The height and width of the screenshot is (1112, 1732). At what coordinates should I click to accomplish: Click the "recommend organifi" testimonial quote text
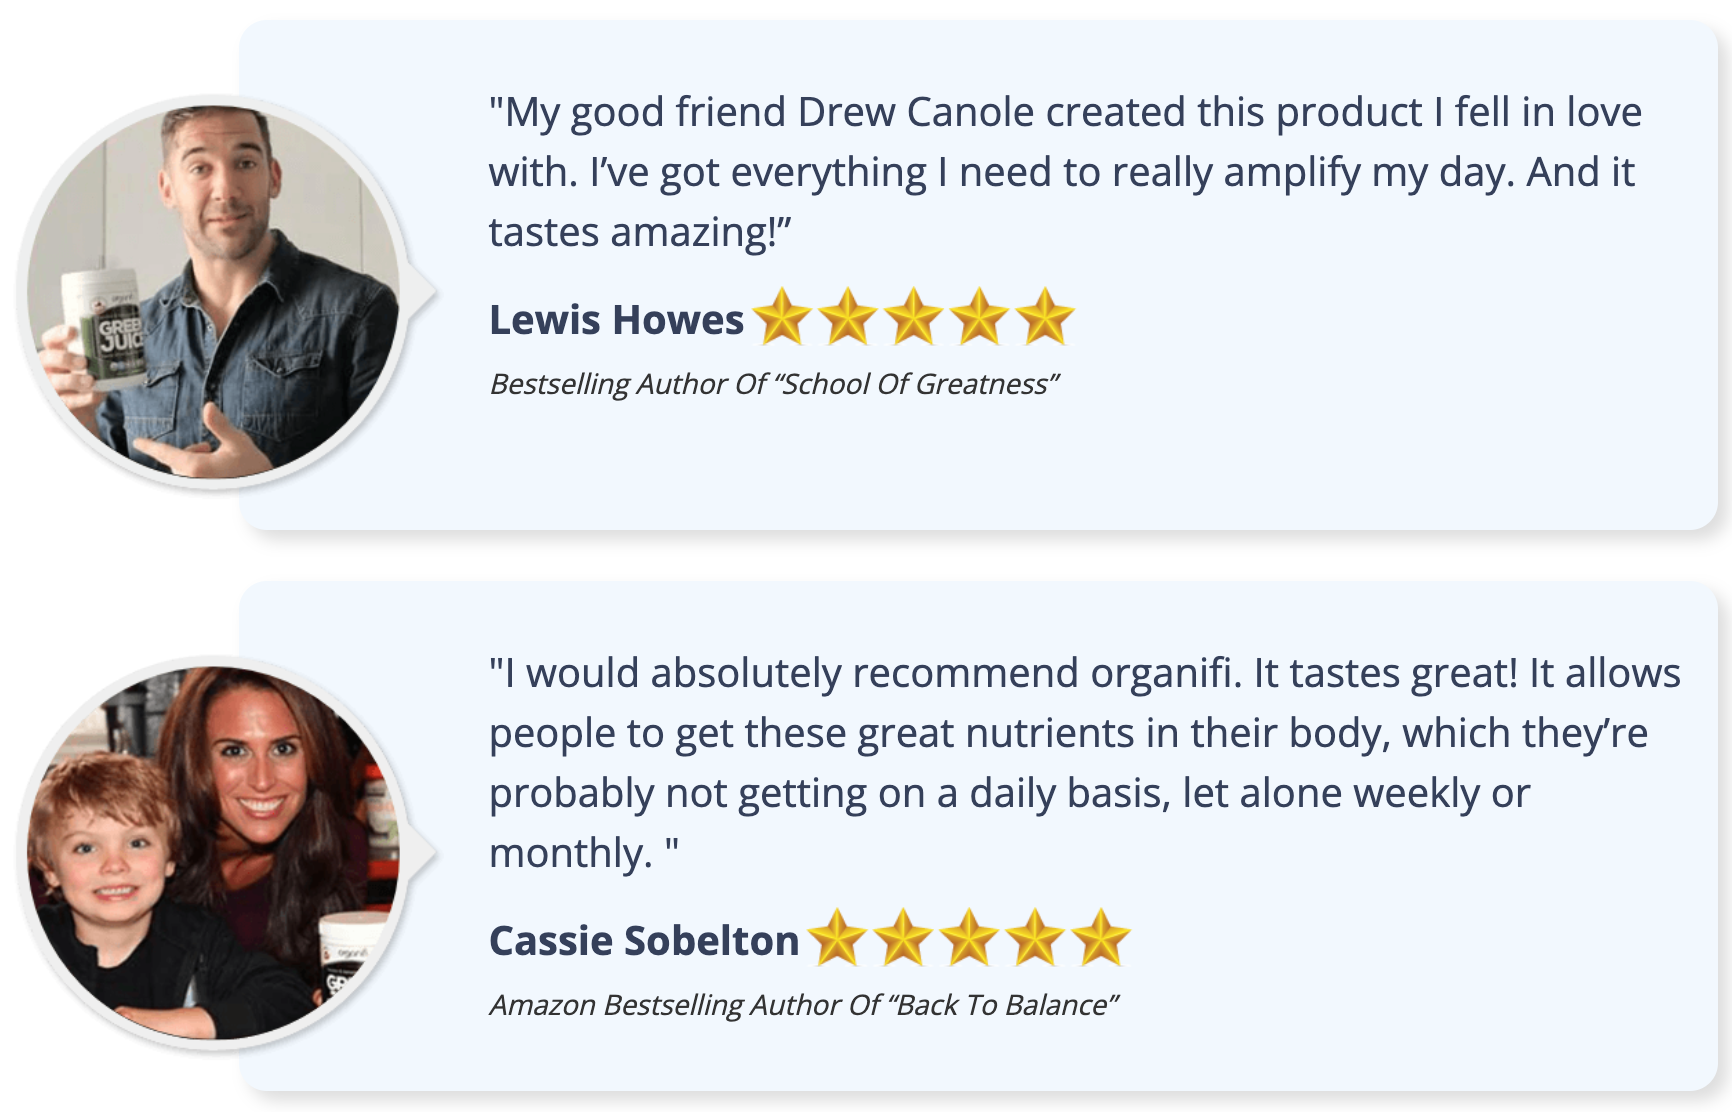[x=1085, y=763]
